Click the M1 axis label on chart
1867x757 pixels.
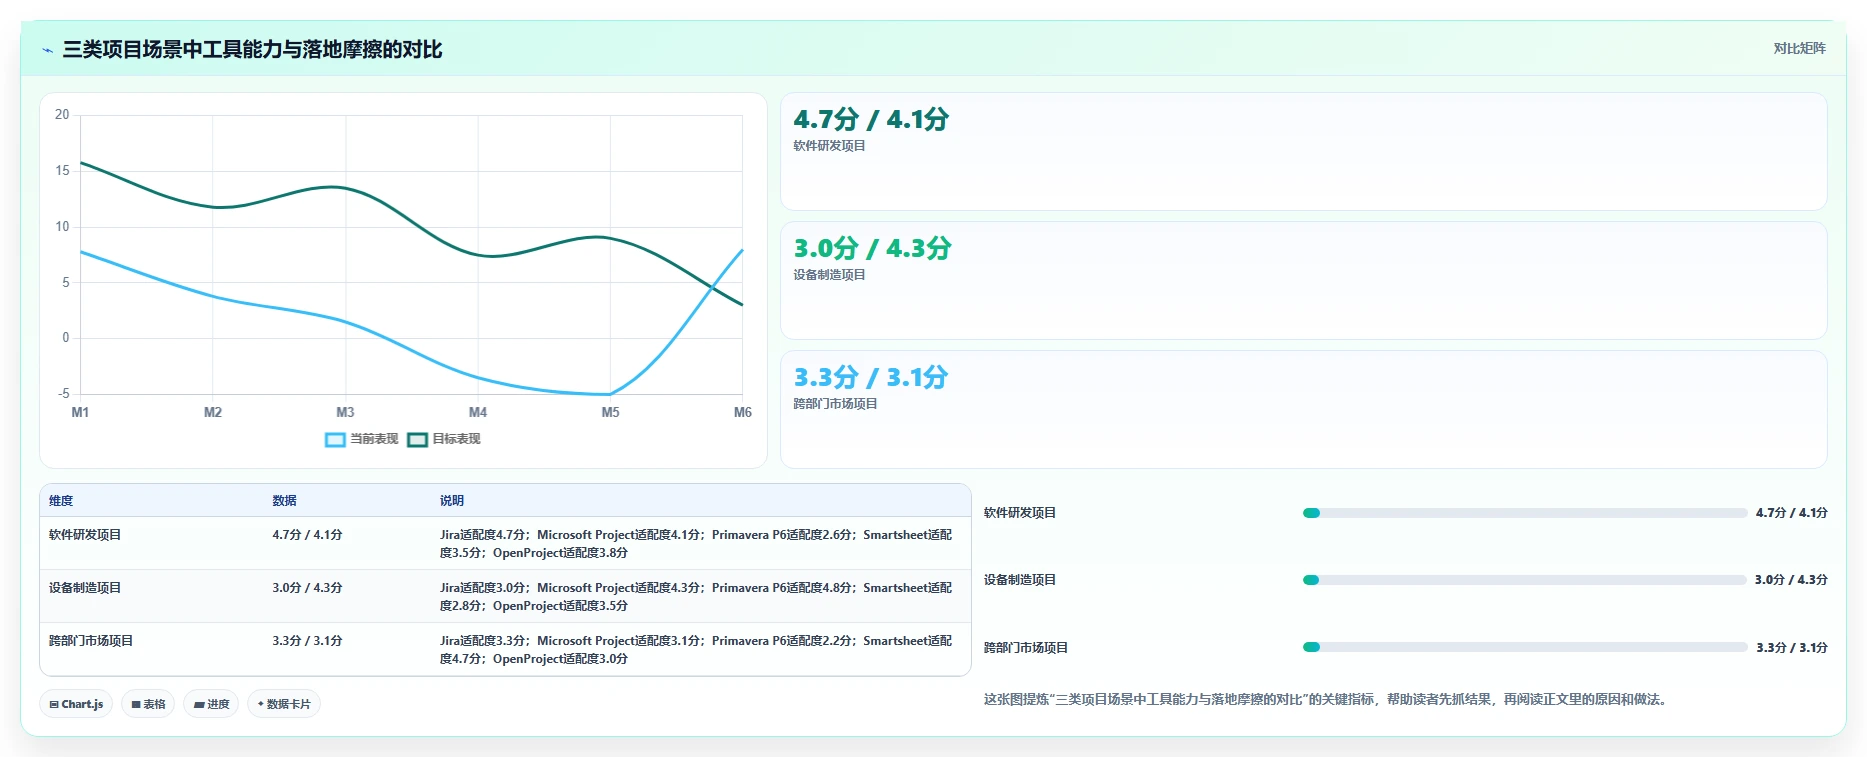coord(80,412)
